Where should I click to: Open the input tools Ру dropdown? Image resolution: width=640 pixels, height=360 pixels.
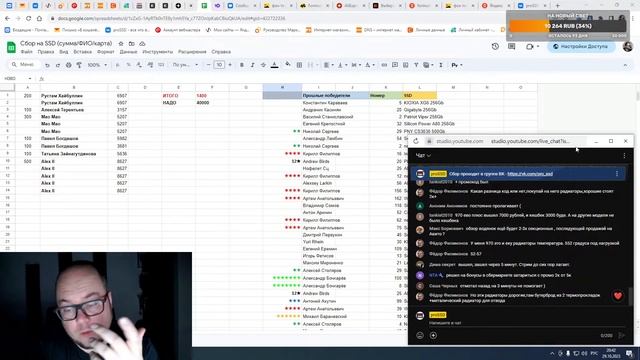[457, 65]
